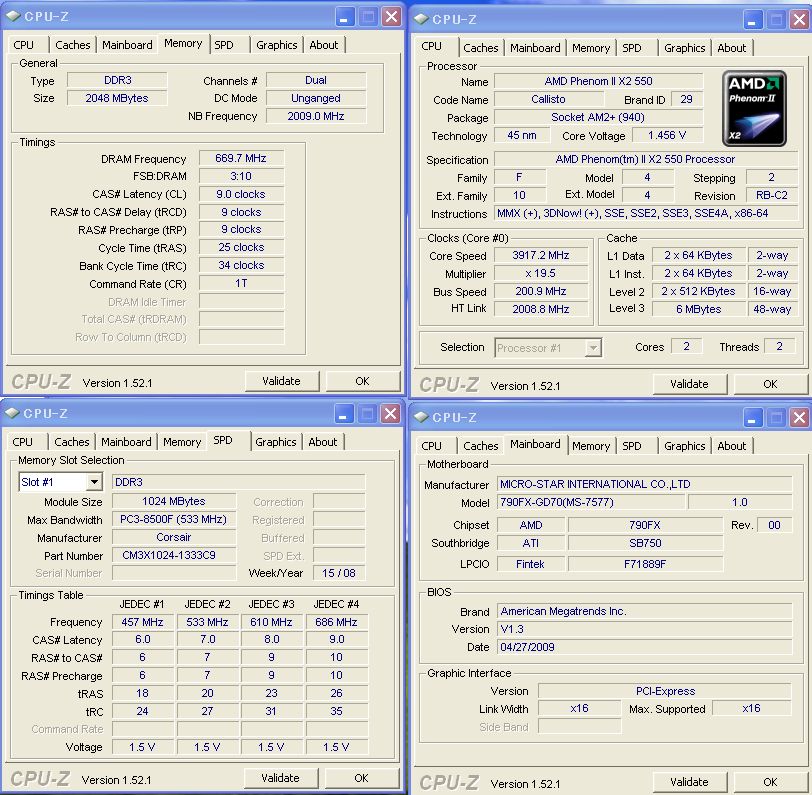Open the Processor #1 selection dropdown

click(x=593, y=348)
